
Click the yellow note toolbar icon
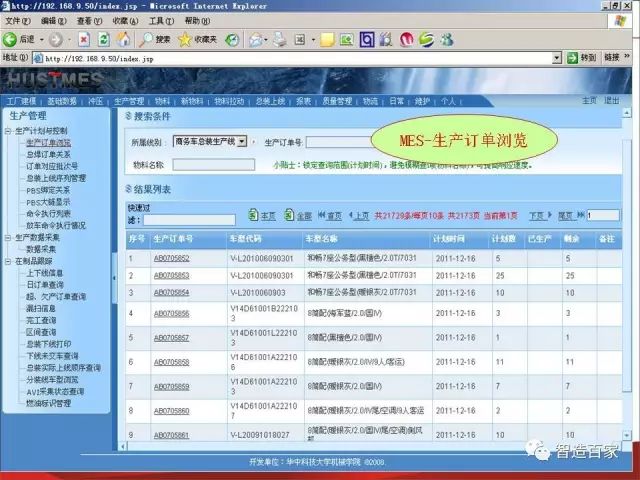(327, 40)
